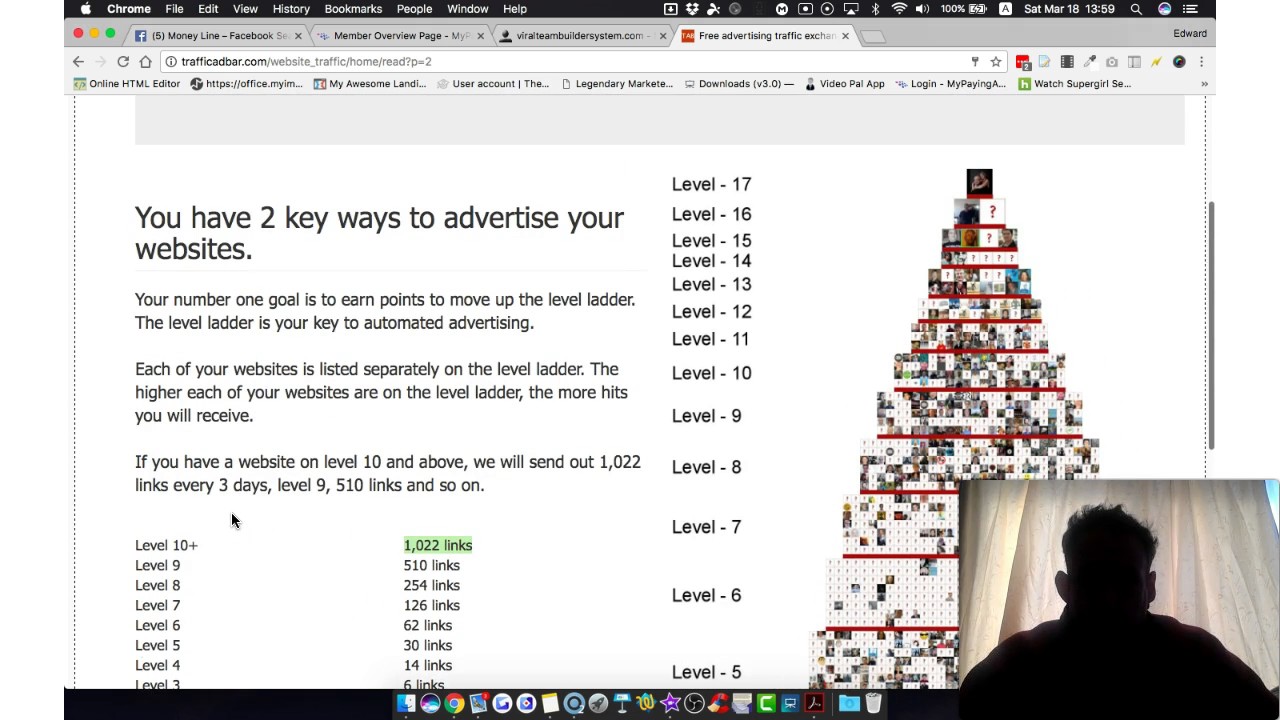Image resolution: width=1280 pixels, height=720 pixels.
Task: Open Adobe Acrobat in the dock
Action: click(x=814, y=704)
